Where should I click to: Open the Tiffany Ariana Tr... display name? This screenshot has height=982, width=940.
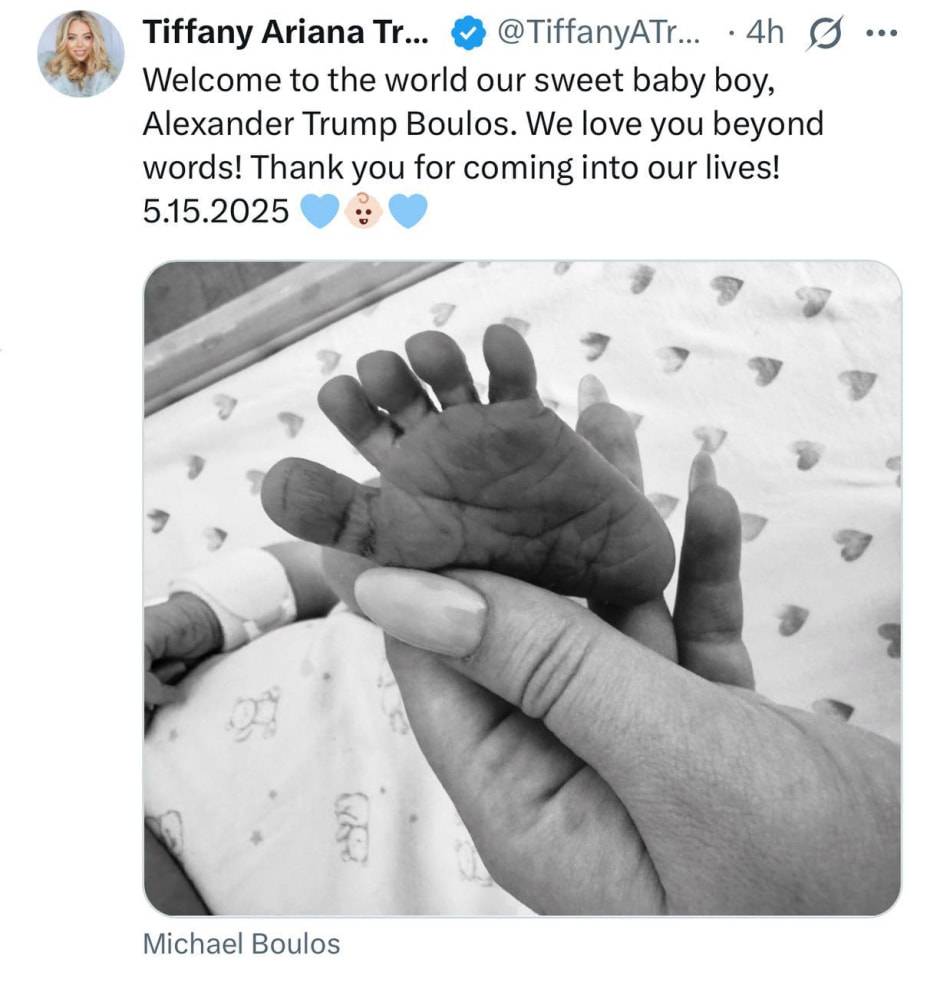(x=285, y=33)
